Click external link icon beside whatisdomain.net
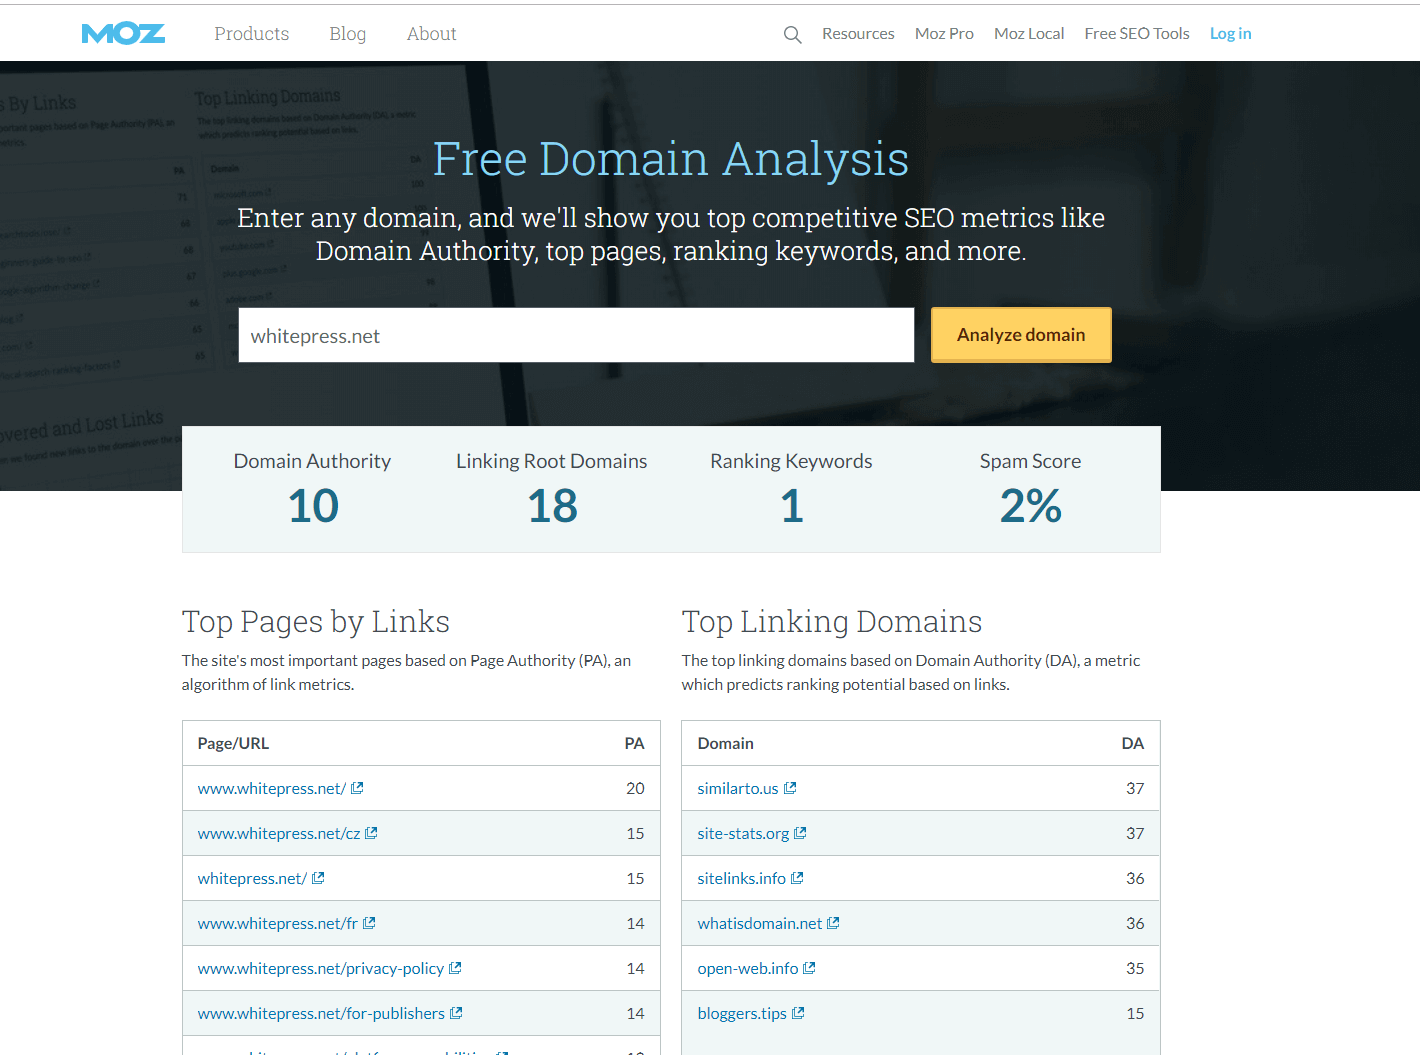Image resolution: width=1420 pixels, height=1055 pixels. pyautogui.click(x=833, y=923)
